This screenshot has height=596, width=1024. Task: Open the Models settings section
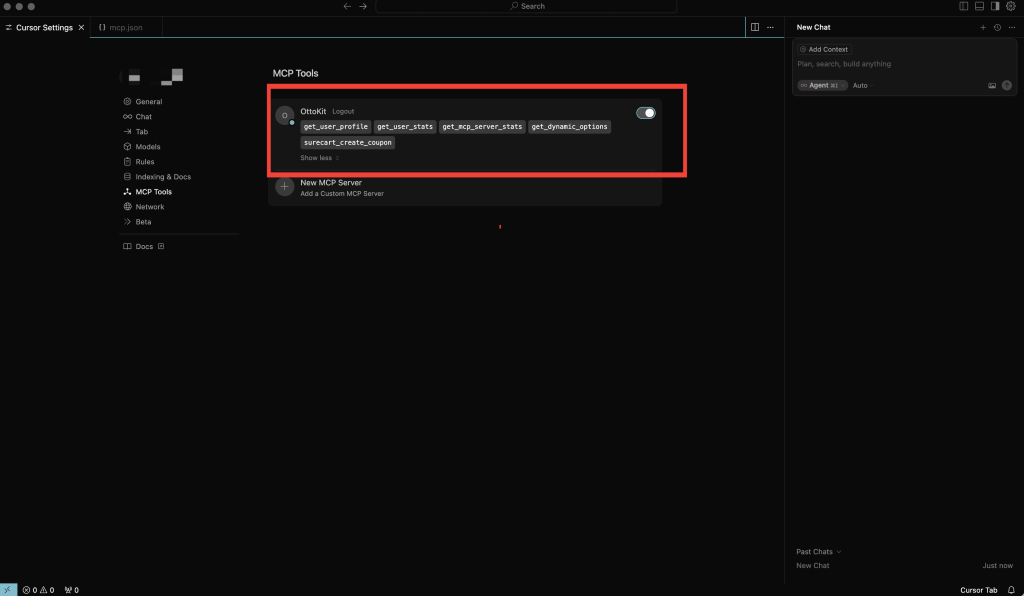pyautogui.click(x=147, y=147)
